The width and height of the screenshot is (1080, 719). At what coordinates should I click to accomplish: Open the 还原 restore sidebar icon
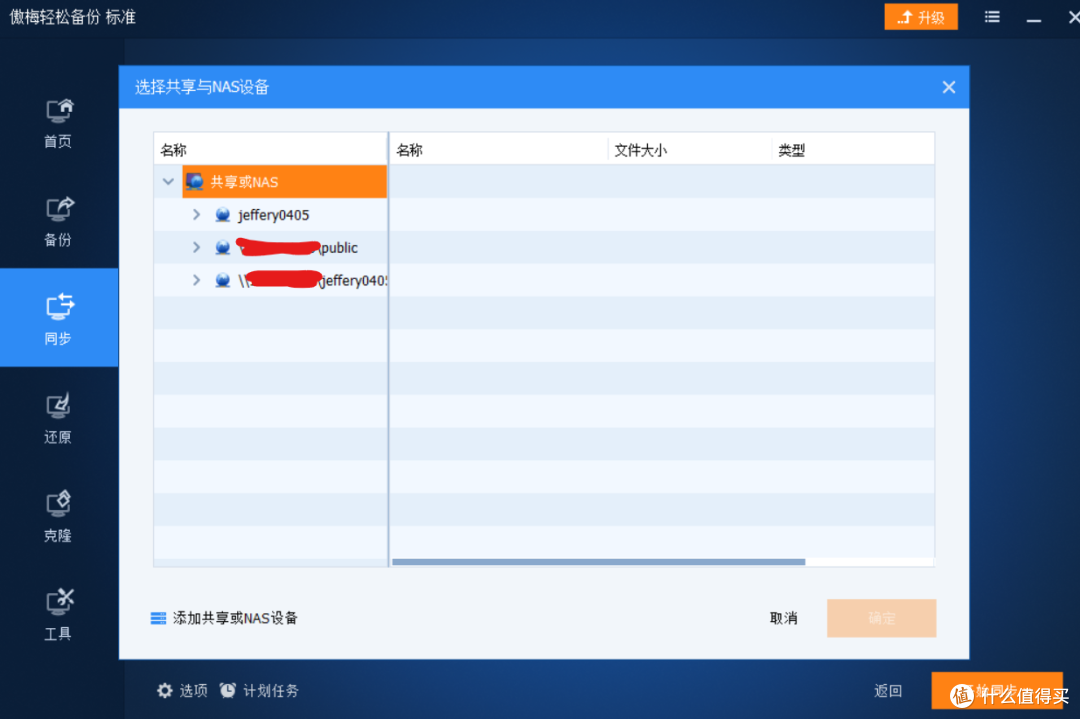click(59, 418)
